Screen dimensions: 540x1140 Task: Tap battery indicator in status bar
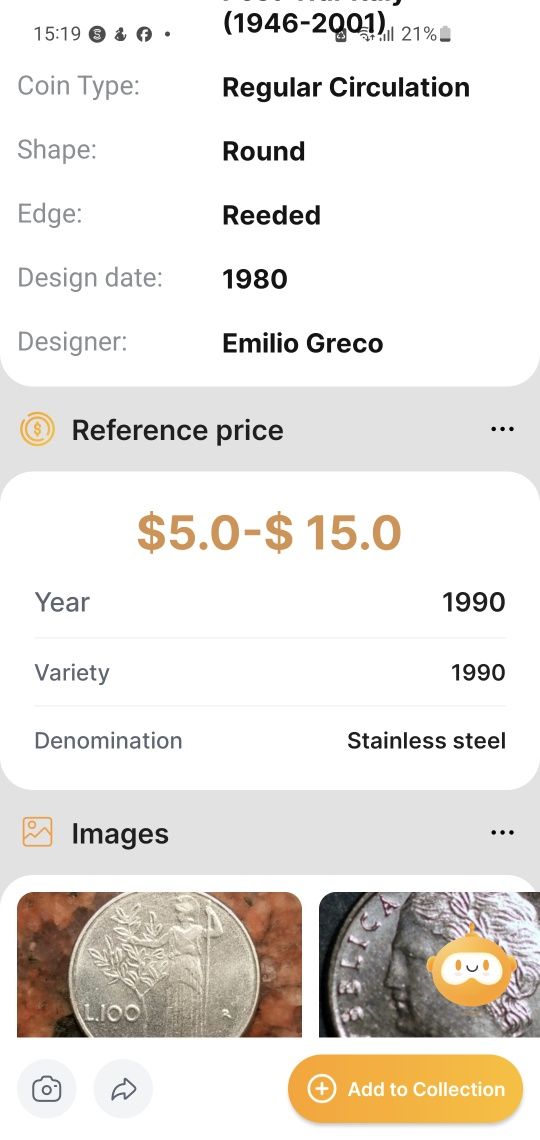click(446, 34)
